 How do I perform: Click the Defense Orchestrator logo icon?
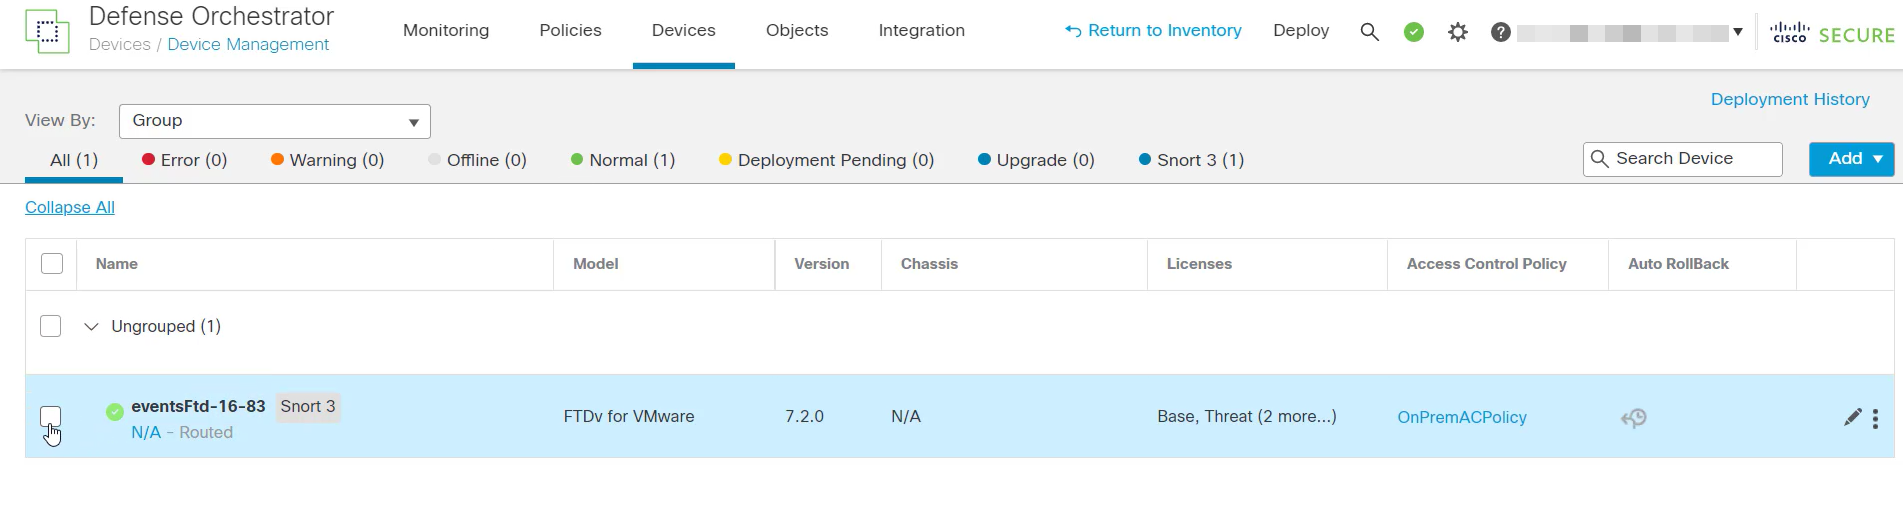tap(47, 32)
